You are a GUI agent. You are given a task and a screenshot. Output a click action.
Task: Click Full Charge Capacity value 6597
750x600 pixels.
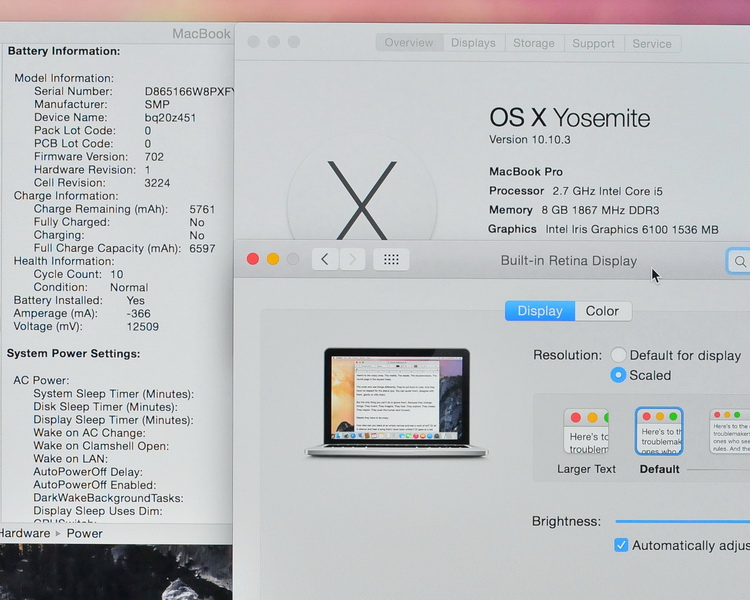coord(202,248)
